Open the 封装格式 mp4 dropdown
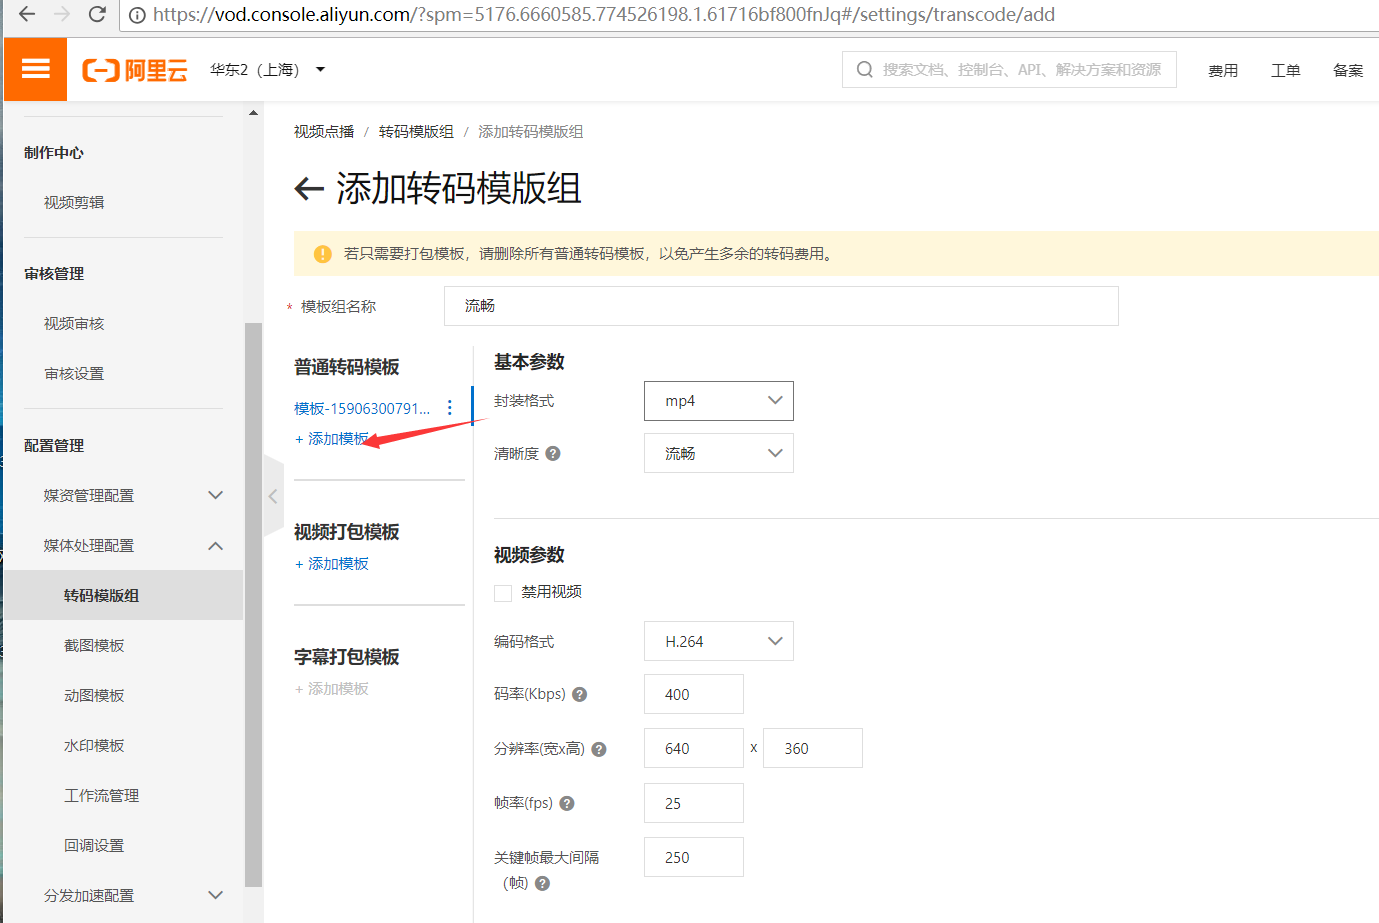This screenshot has height=923, width=1379. [x=718, y=400]
